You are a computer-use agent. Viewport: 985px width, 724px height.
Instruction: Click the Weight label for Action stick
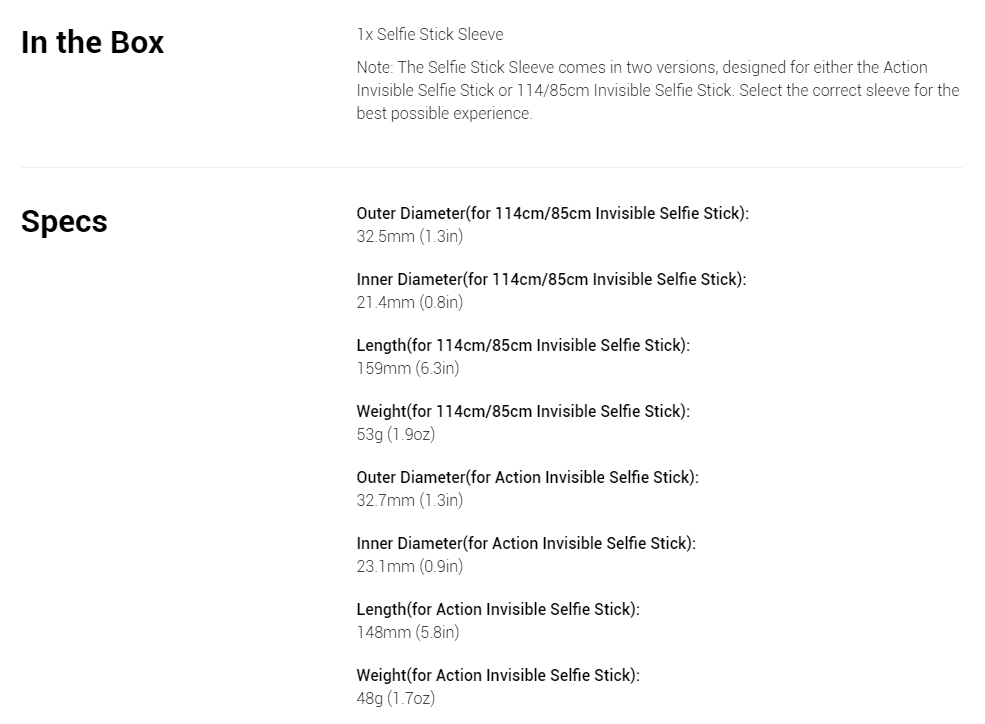coord(498,675)
